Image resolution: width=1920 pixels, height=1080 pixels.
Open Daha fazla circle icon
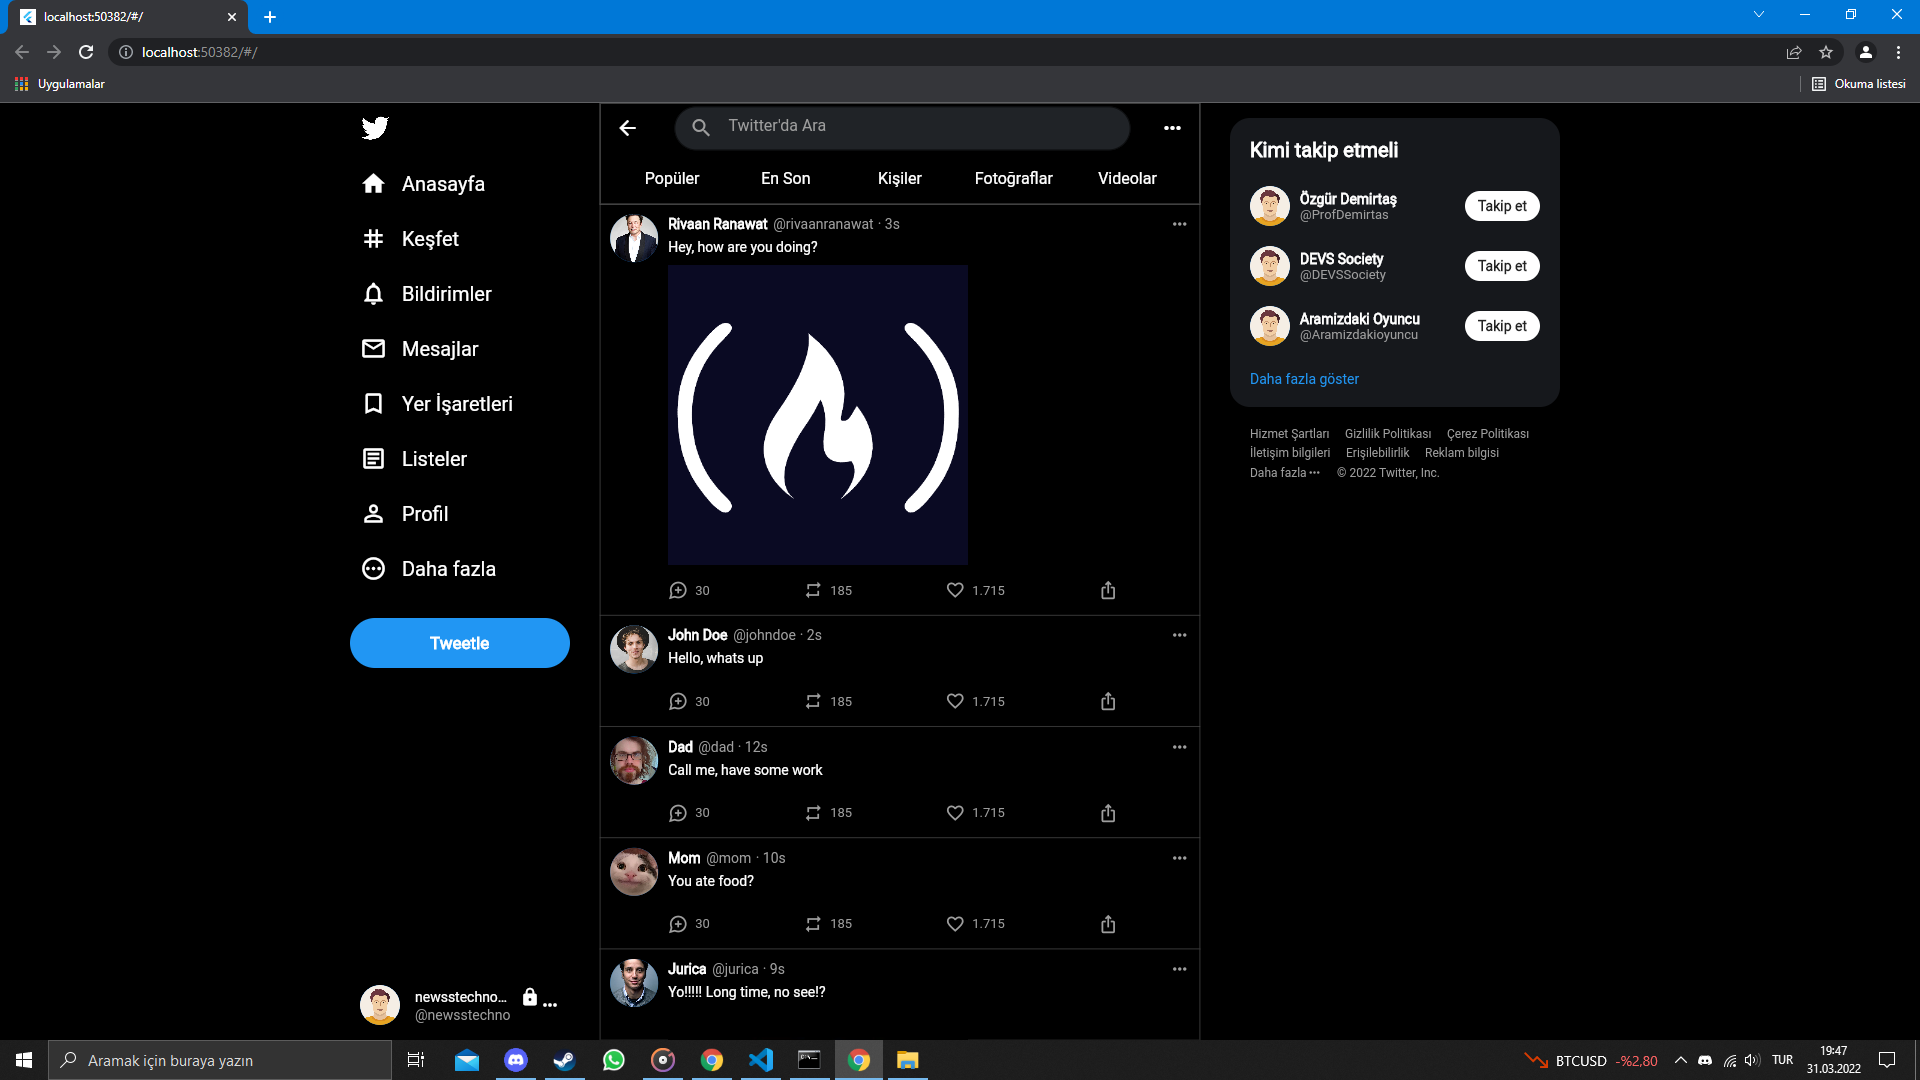point(373,569)
